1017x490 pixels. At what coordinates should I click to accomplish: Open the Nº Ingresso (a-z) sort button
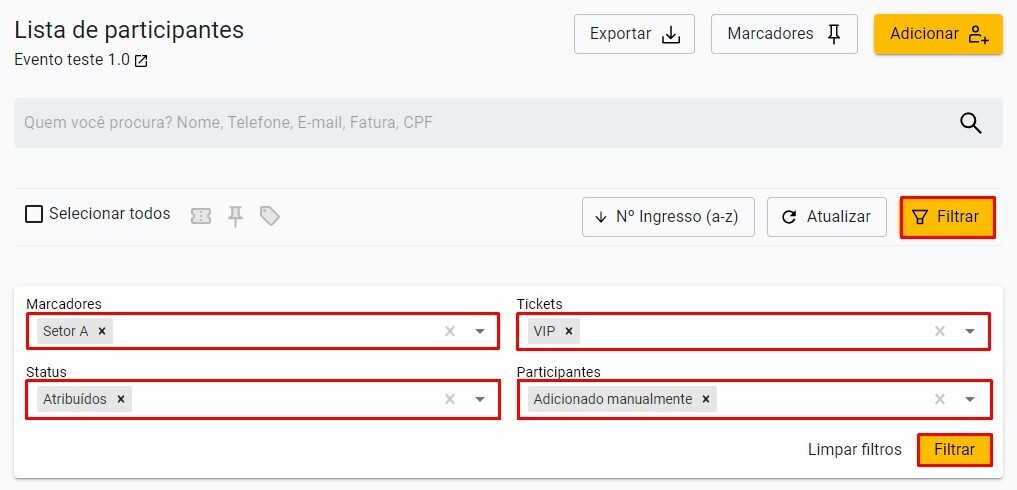pyautogui.click(x=667, y=217)
